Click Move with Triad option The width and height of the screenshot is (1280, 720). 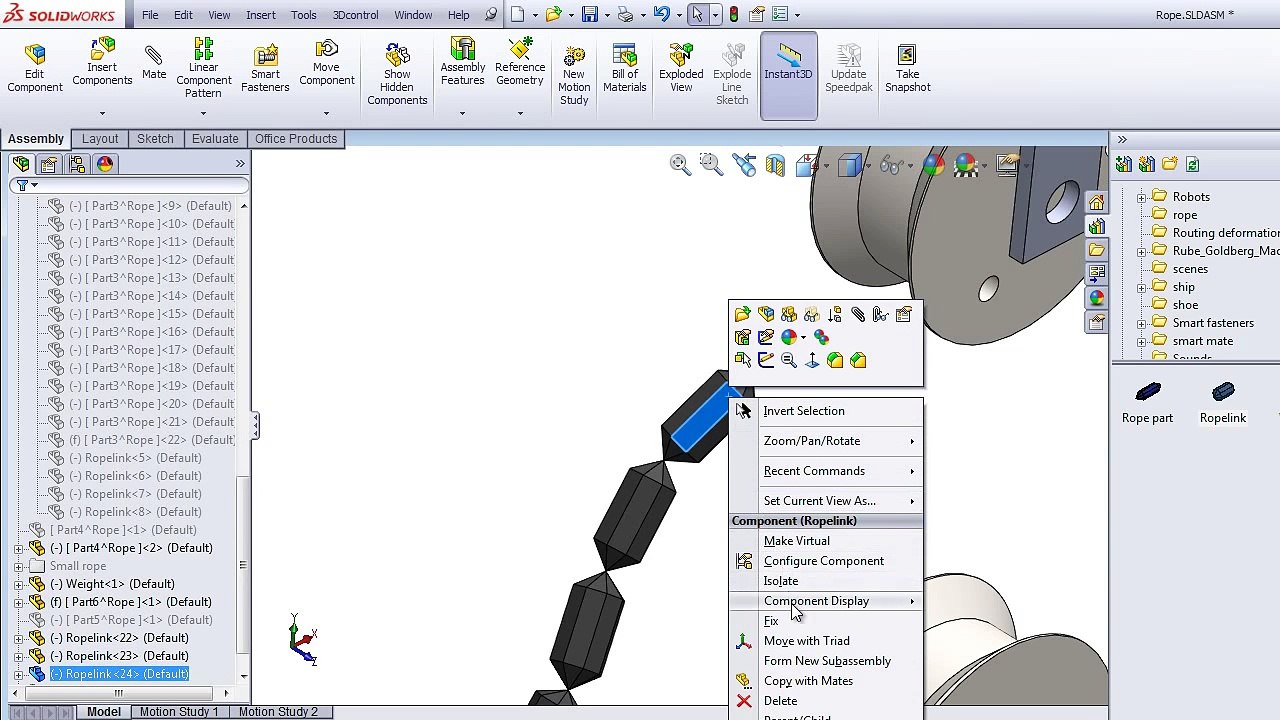click(x=807, y=641)
